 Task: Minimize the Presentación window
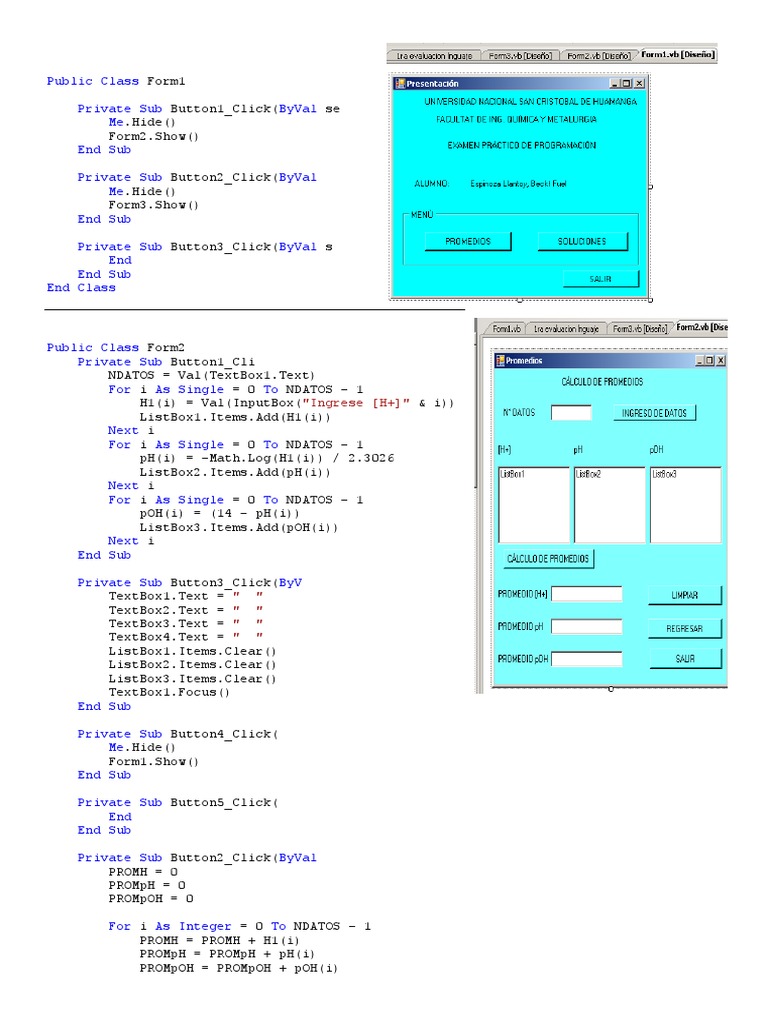point(615,84)
